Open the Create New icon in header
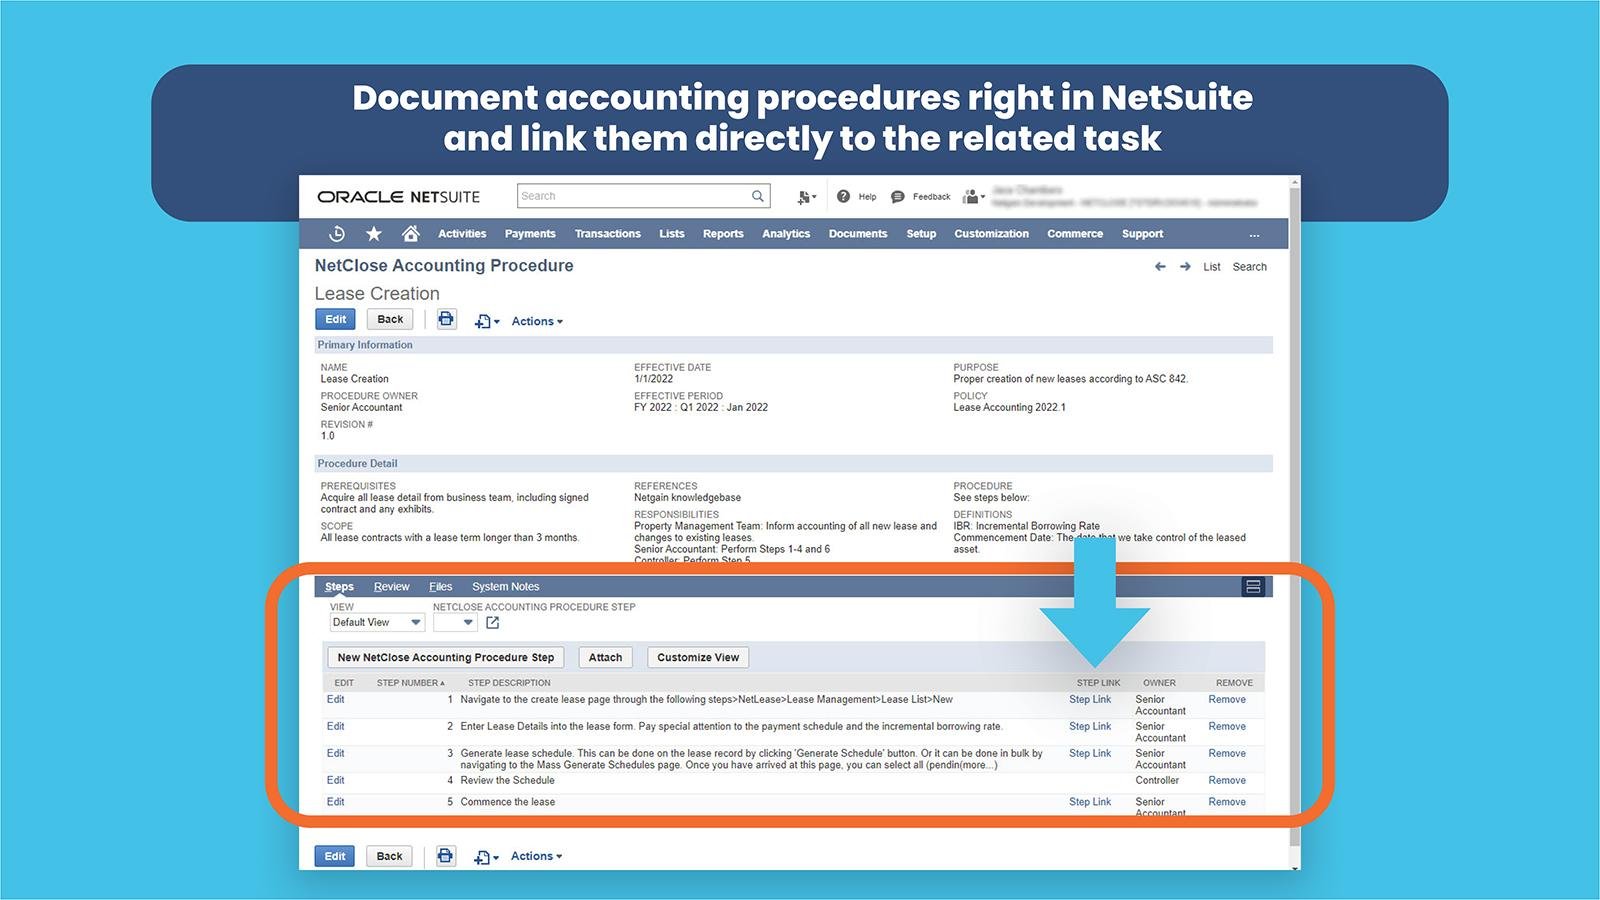The width and height of the screenshot is (1600, 900). [x=806, y=197]
